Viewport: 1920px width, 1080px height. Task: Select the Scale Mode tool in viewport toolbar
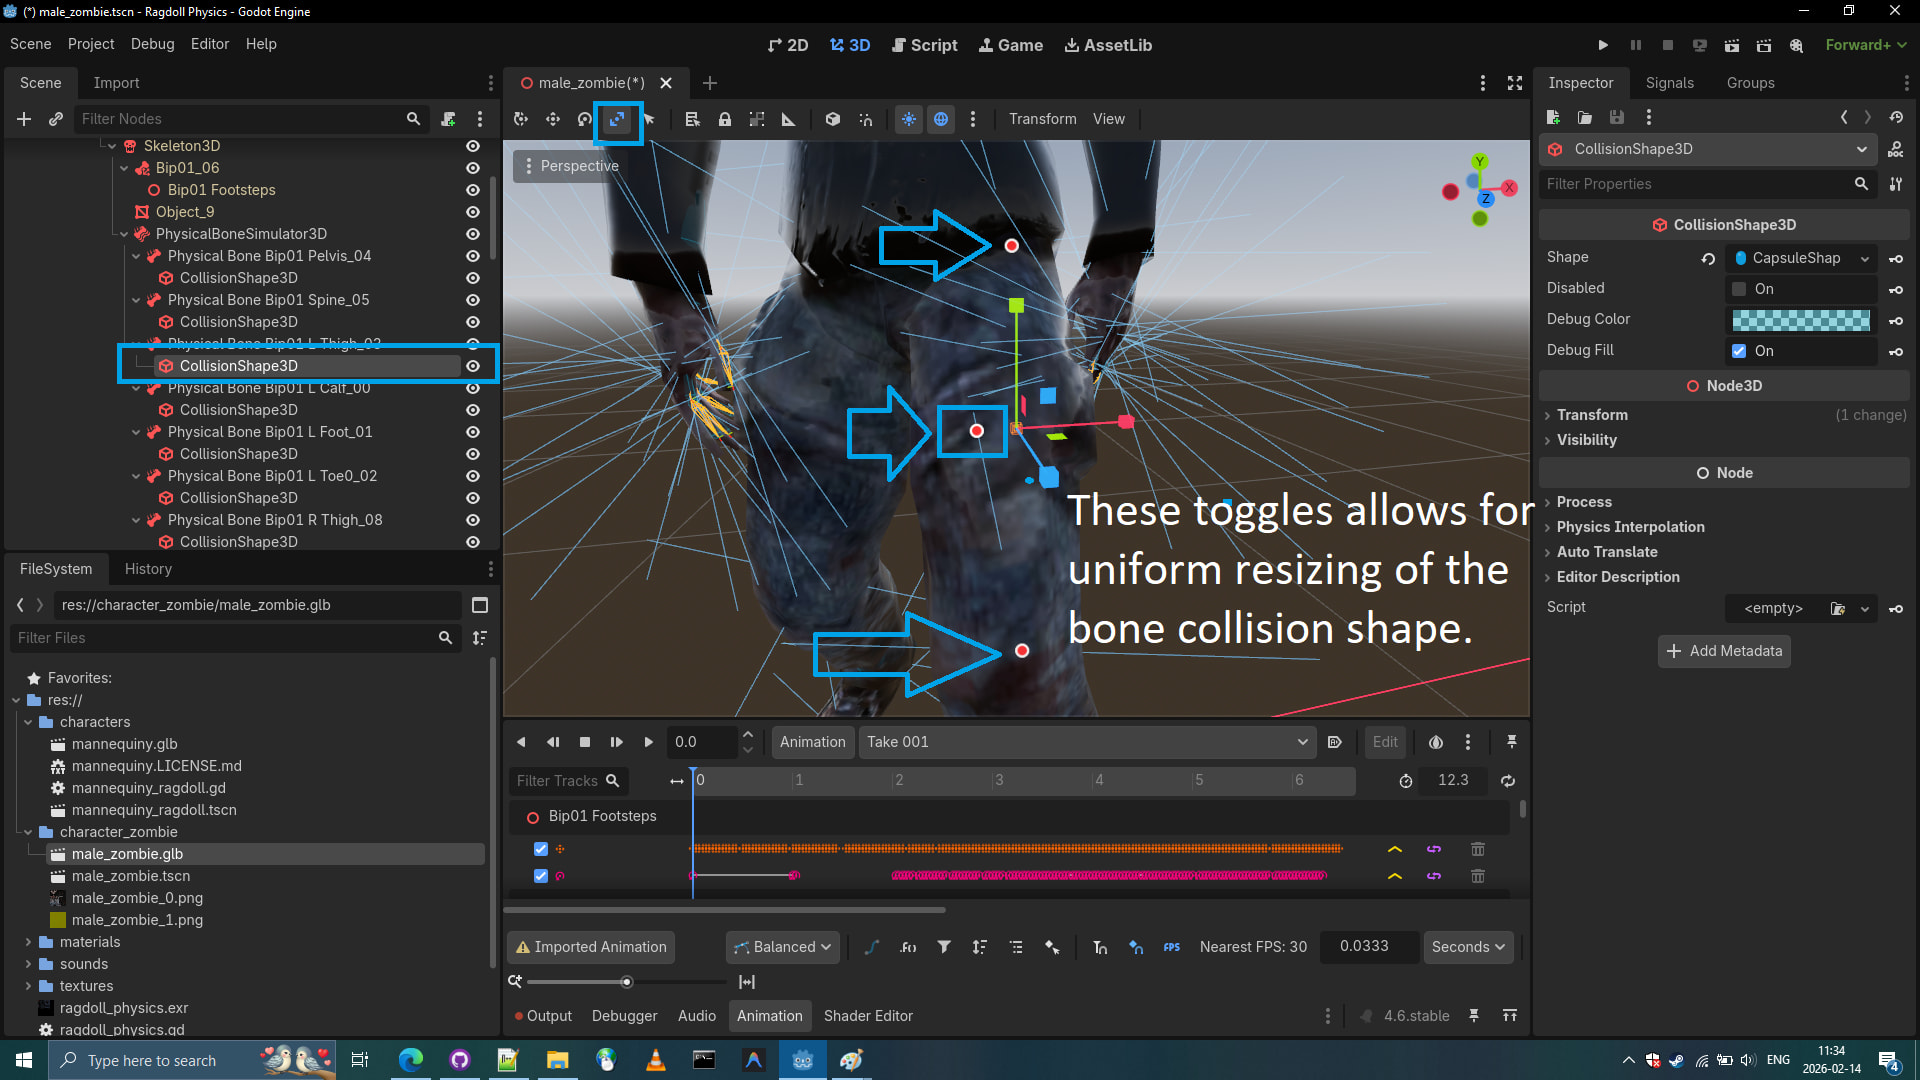point(617,119)
